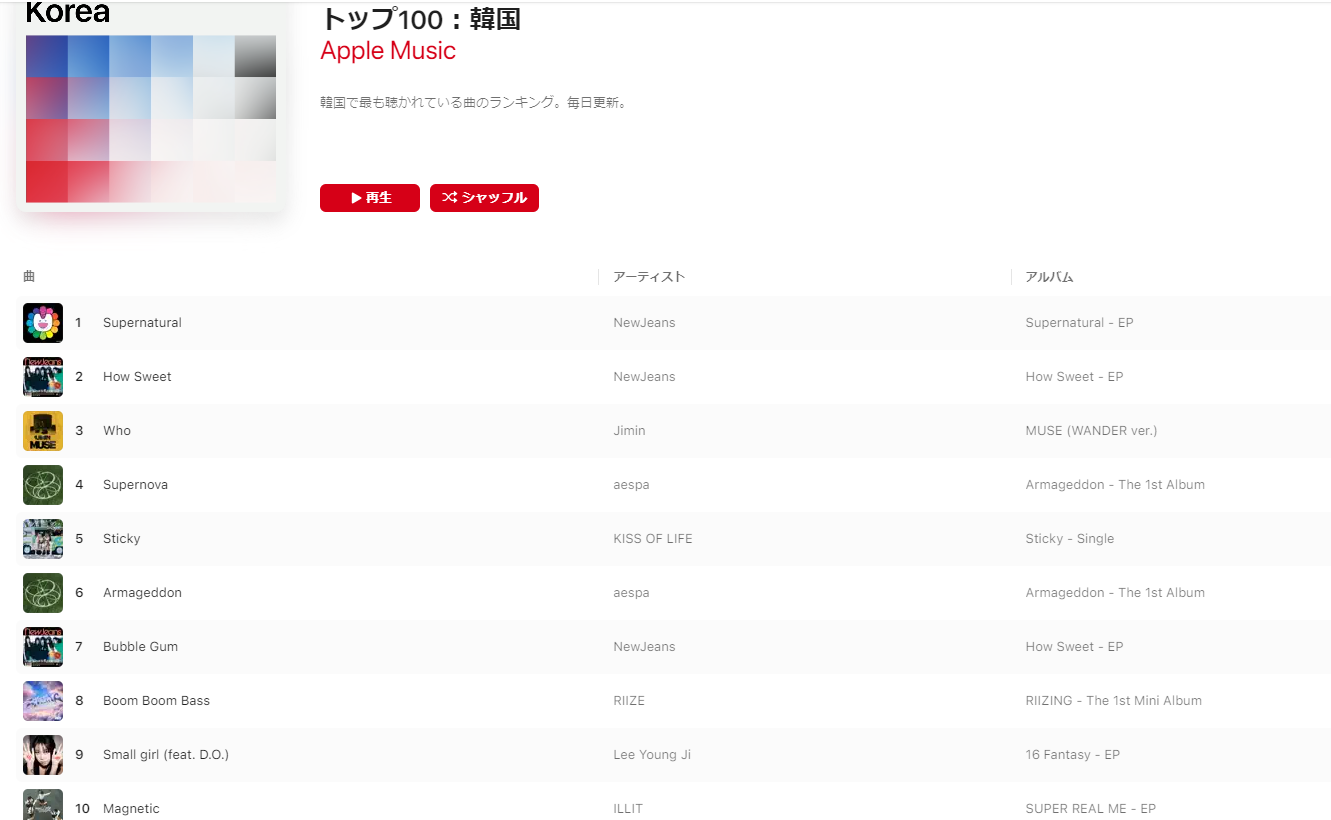This screenshot has width=1331, height=820.
Task: Open RIIZING - The 1st Mini Album link
Action: click(x=1113, y=701)
